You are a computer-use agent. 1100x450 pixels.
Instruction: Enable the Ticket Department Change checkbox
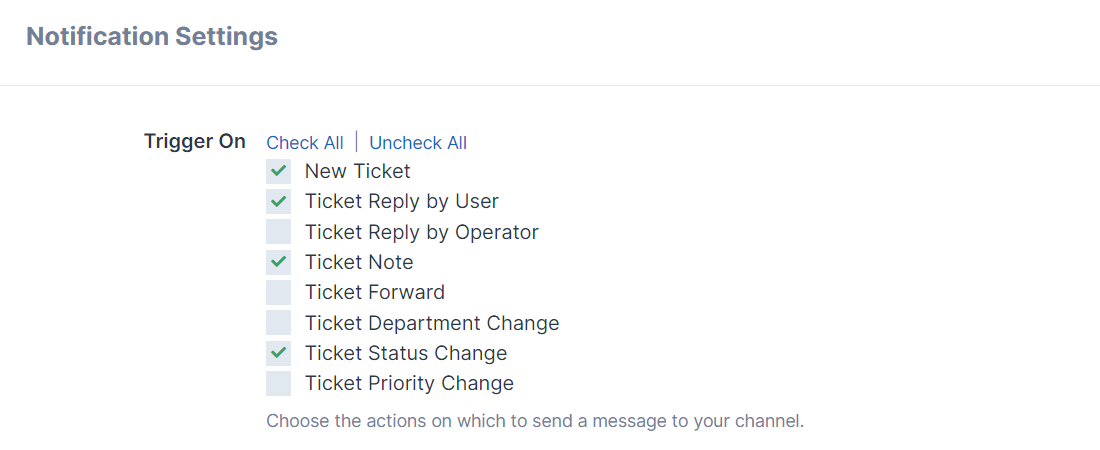click(x=278, y=323)
